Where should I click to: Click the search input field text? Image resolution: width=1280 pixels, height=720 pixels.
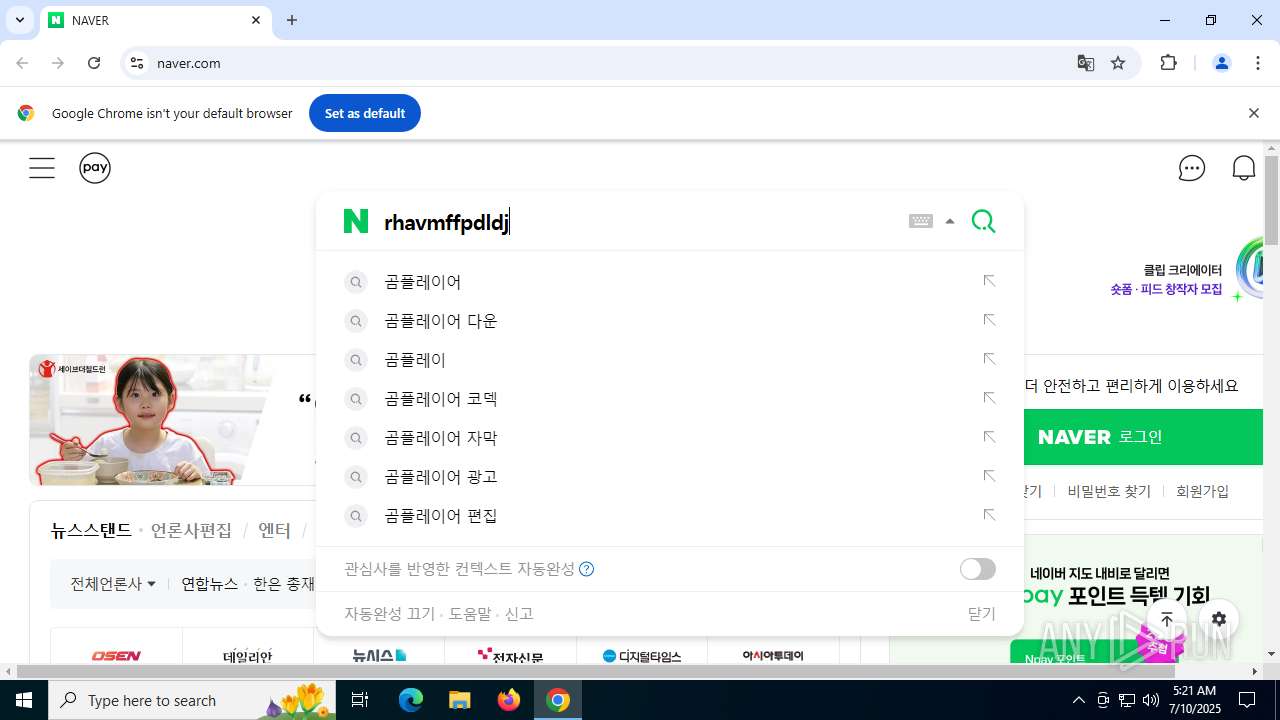(447, 222)
